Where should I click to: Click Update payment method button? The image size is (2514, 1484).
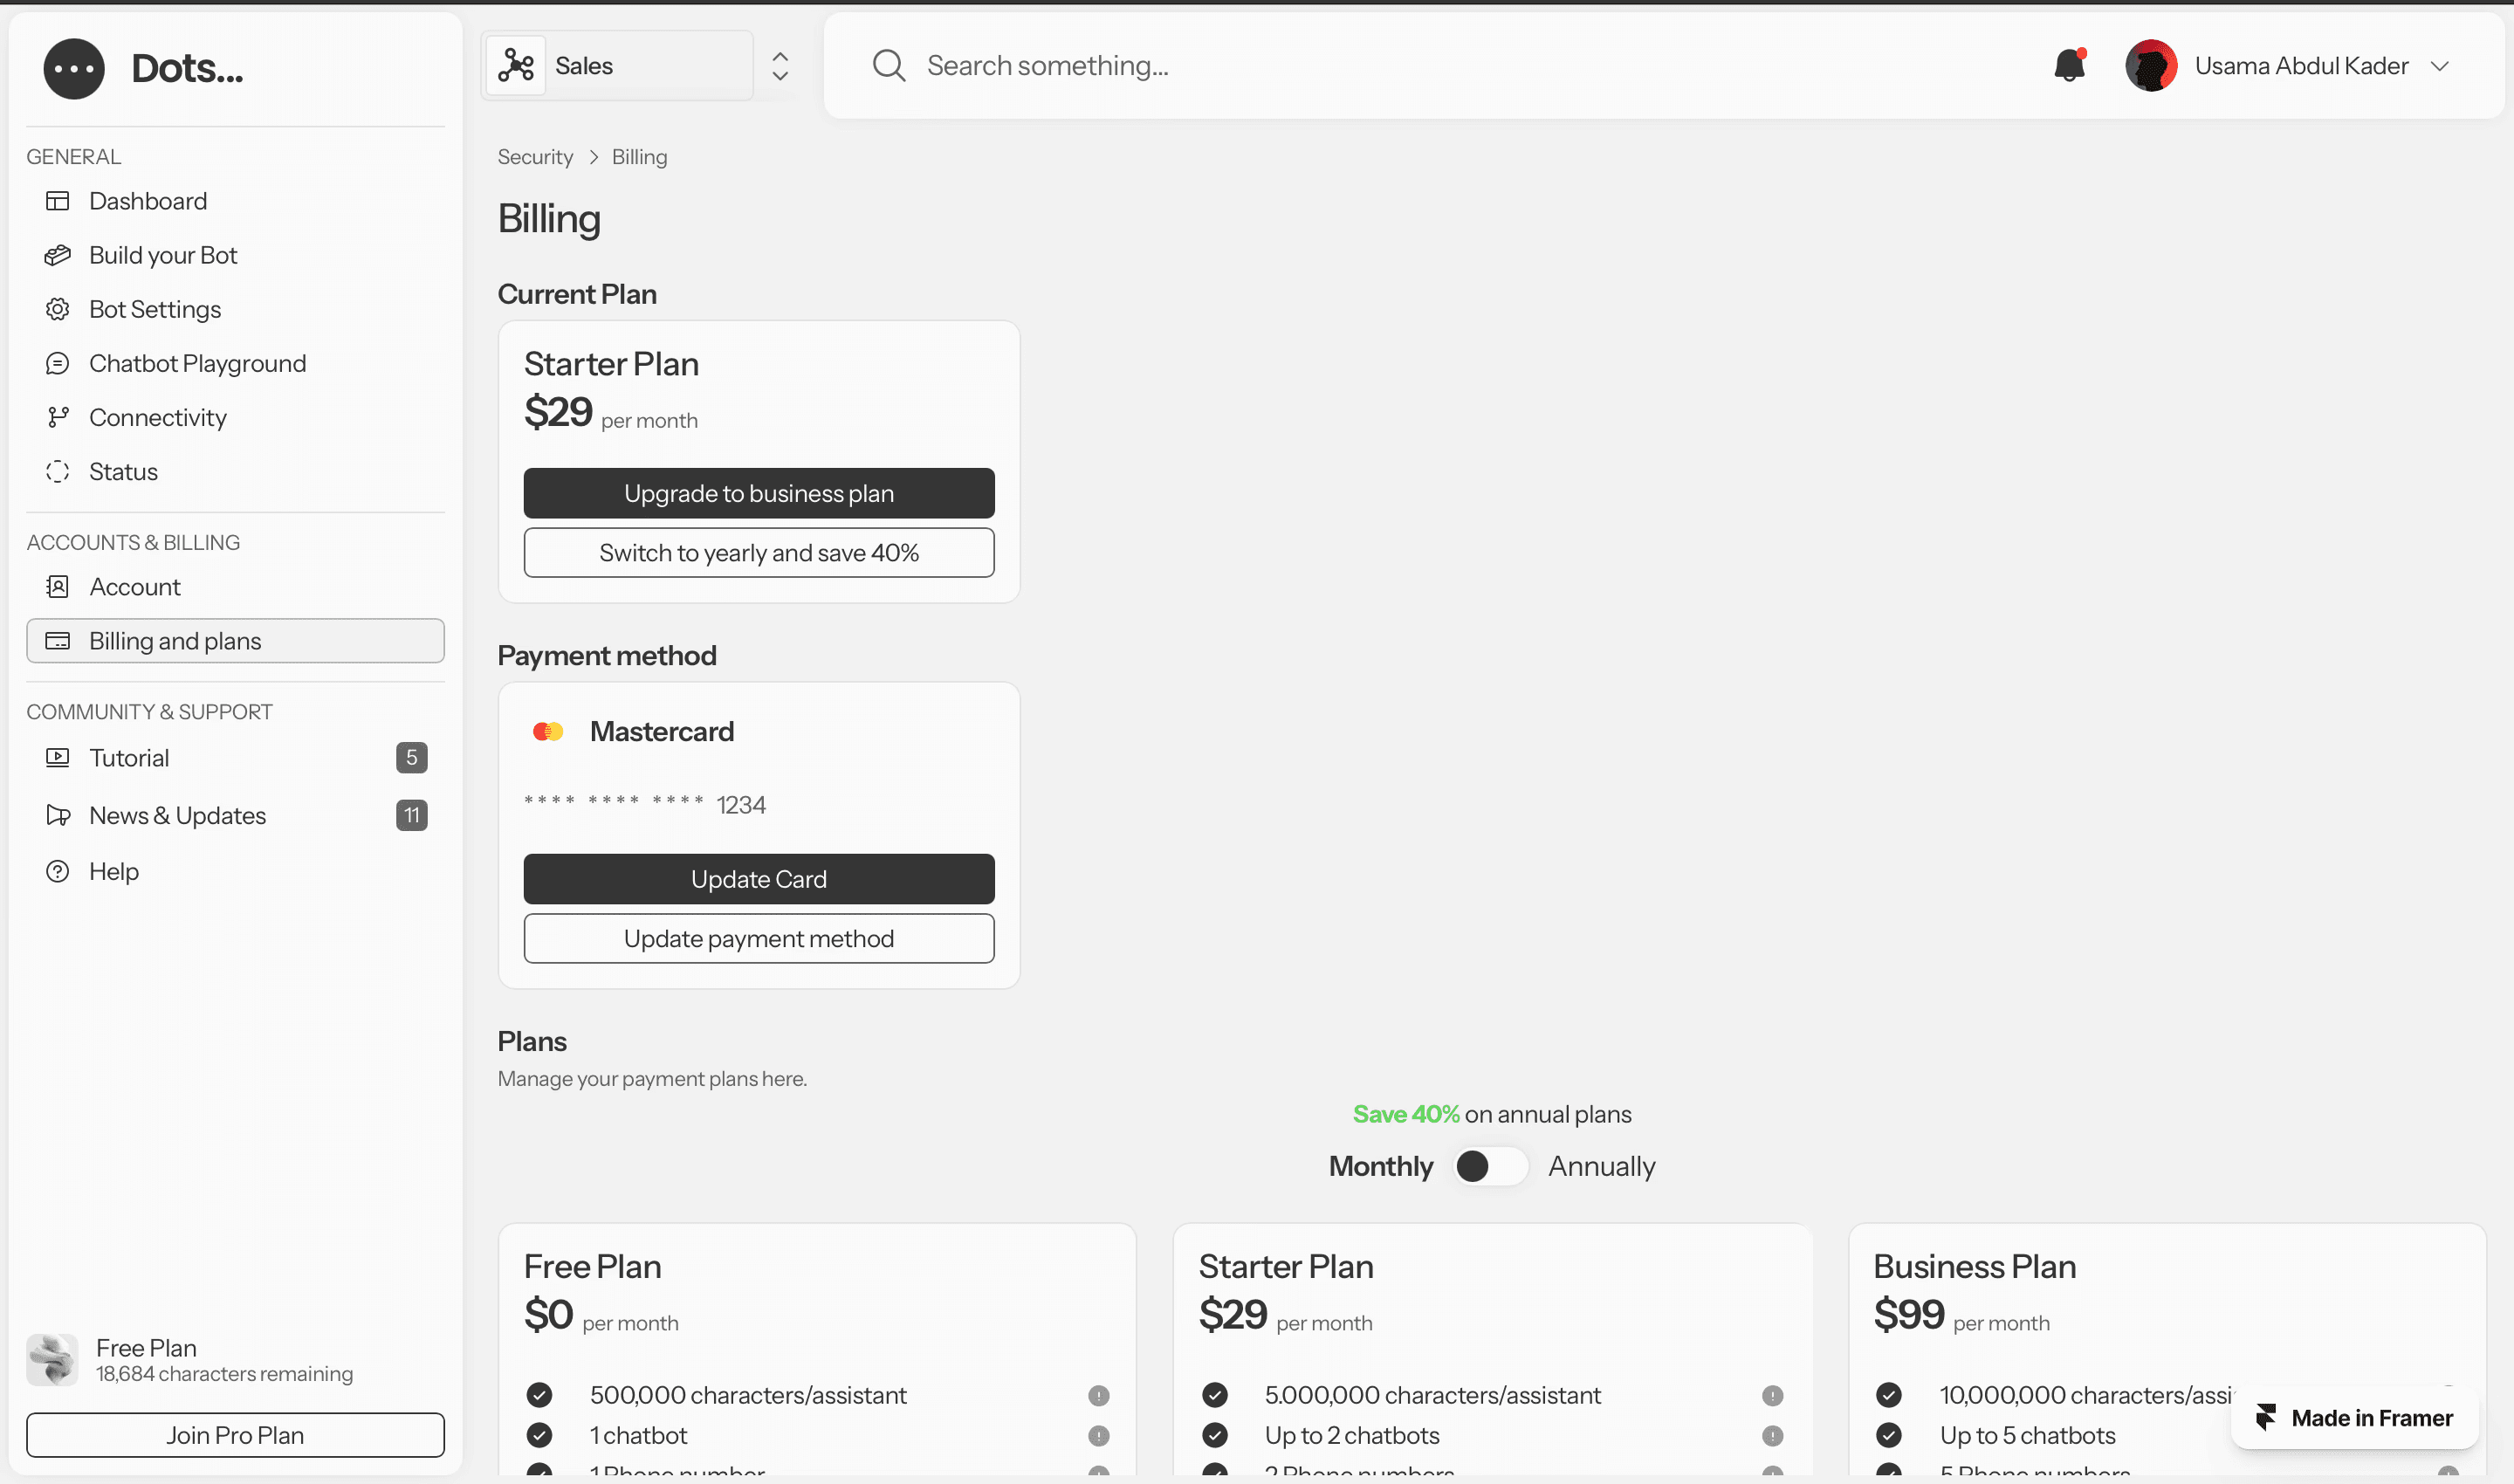(x=758, y=938)
